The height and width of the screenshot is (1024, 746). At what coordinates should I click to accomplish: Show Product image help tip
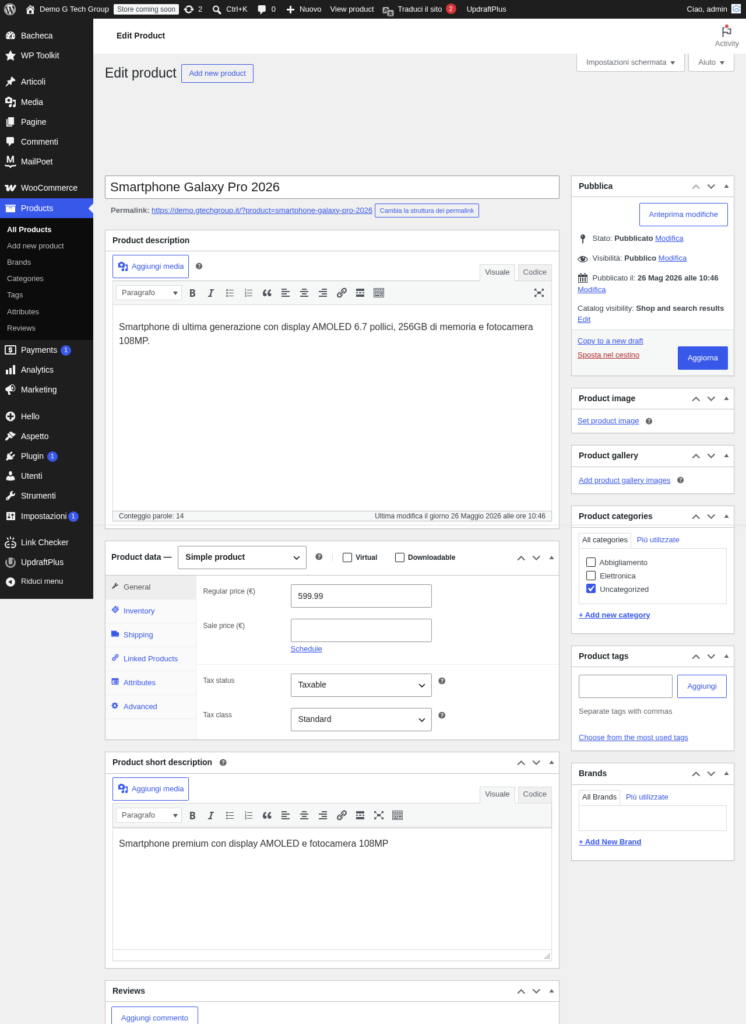point(649,421)
